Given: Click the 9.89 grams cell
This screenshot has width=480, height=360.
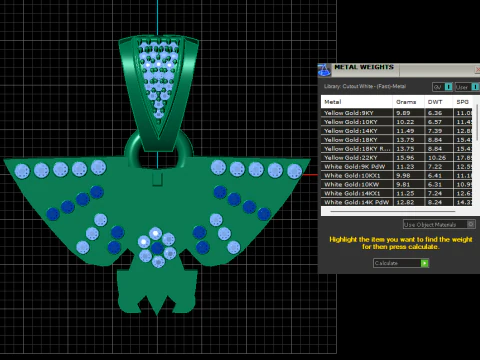Looking at the screenshot, I should pyautogui.click(x=409, y=113).
